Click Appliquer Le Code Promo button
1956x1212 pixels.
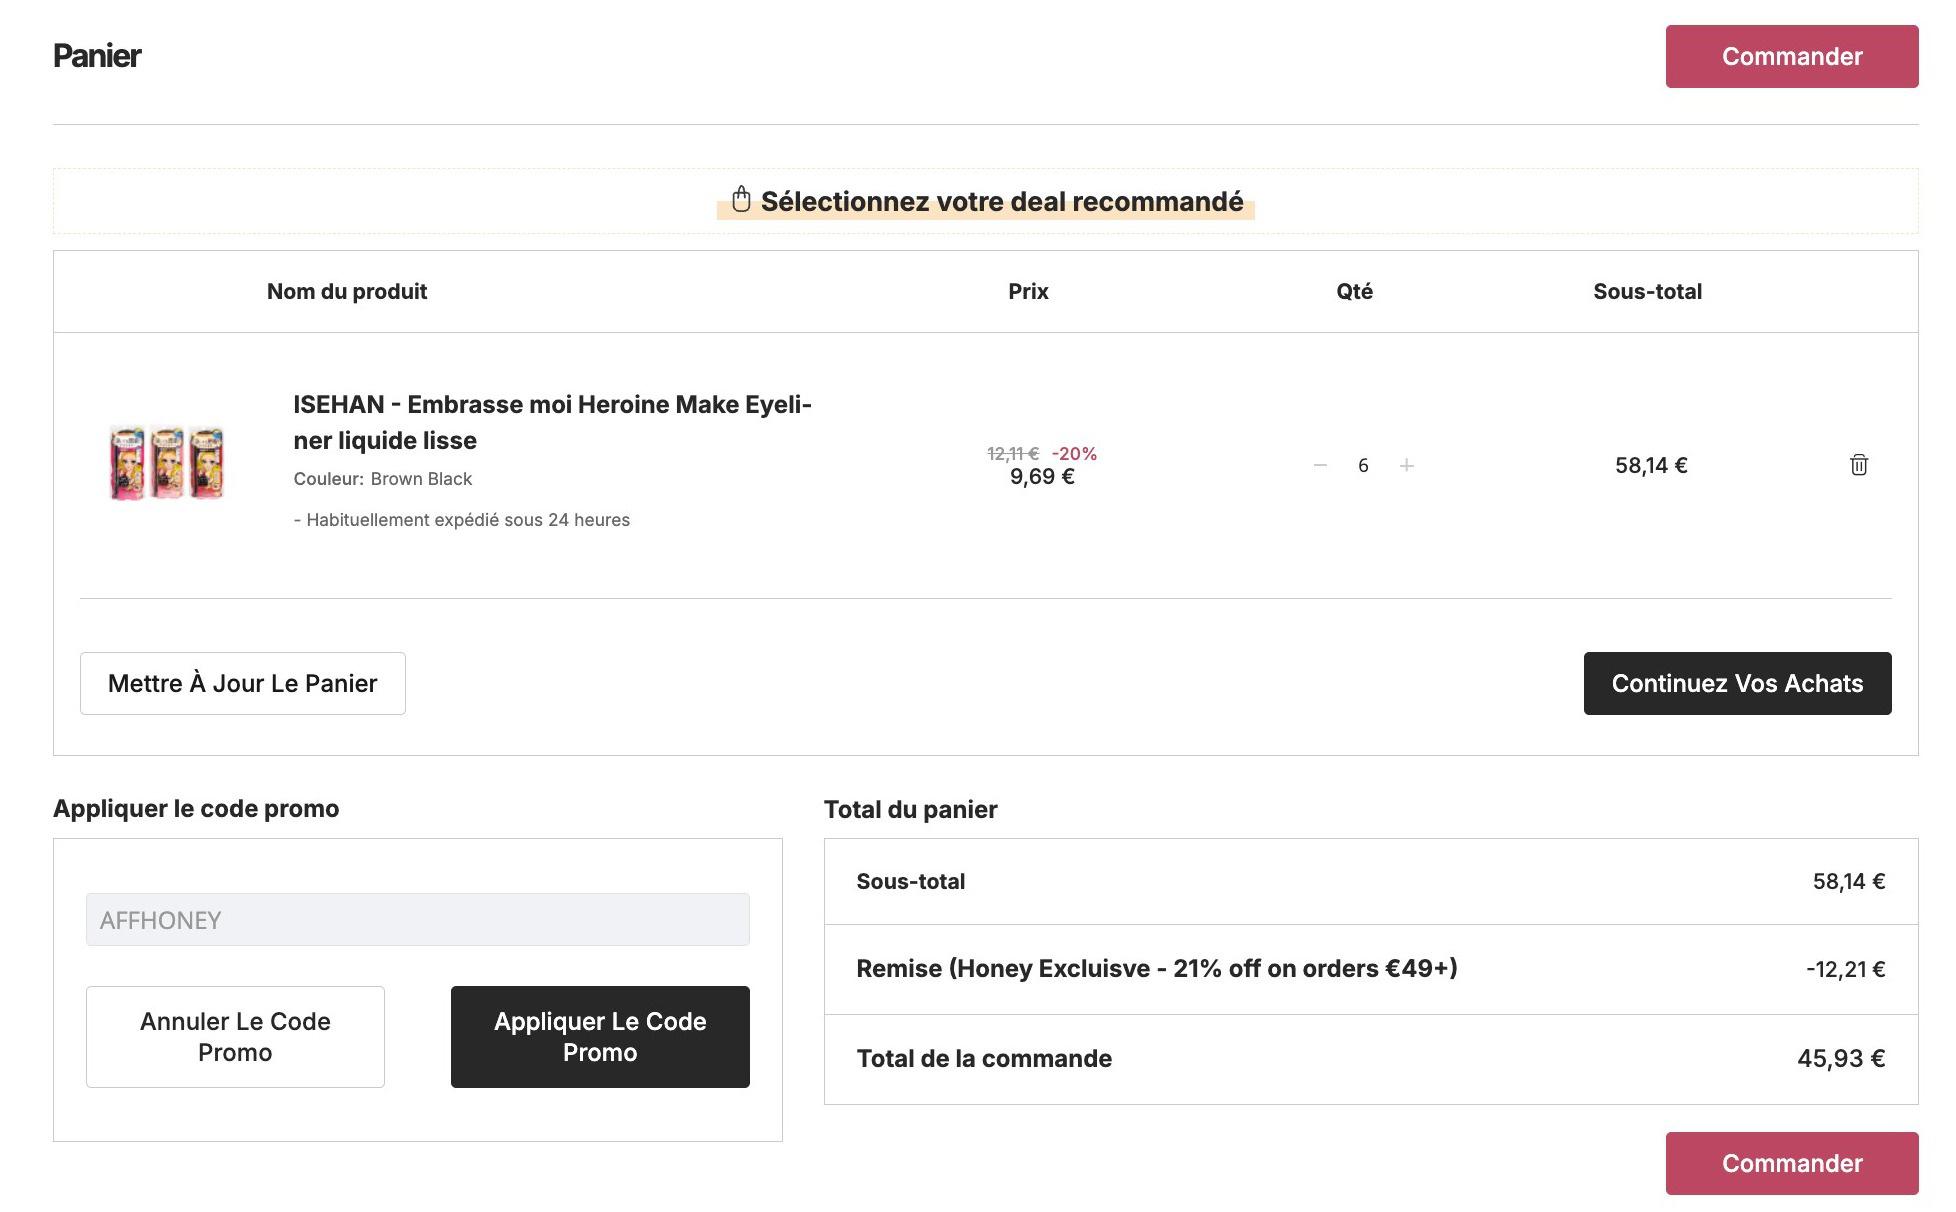click(600, 1037)
